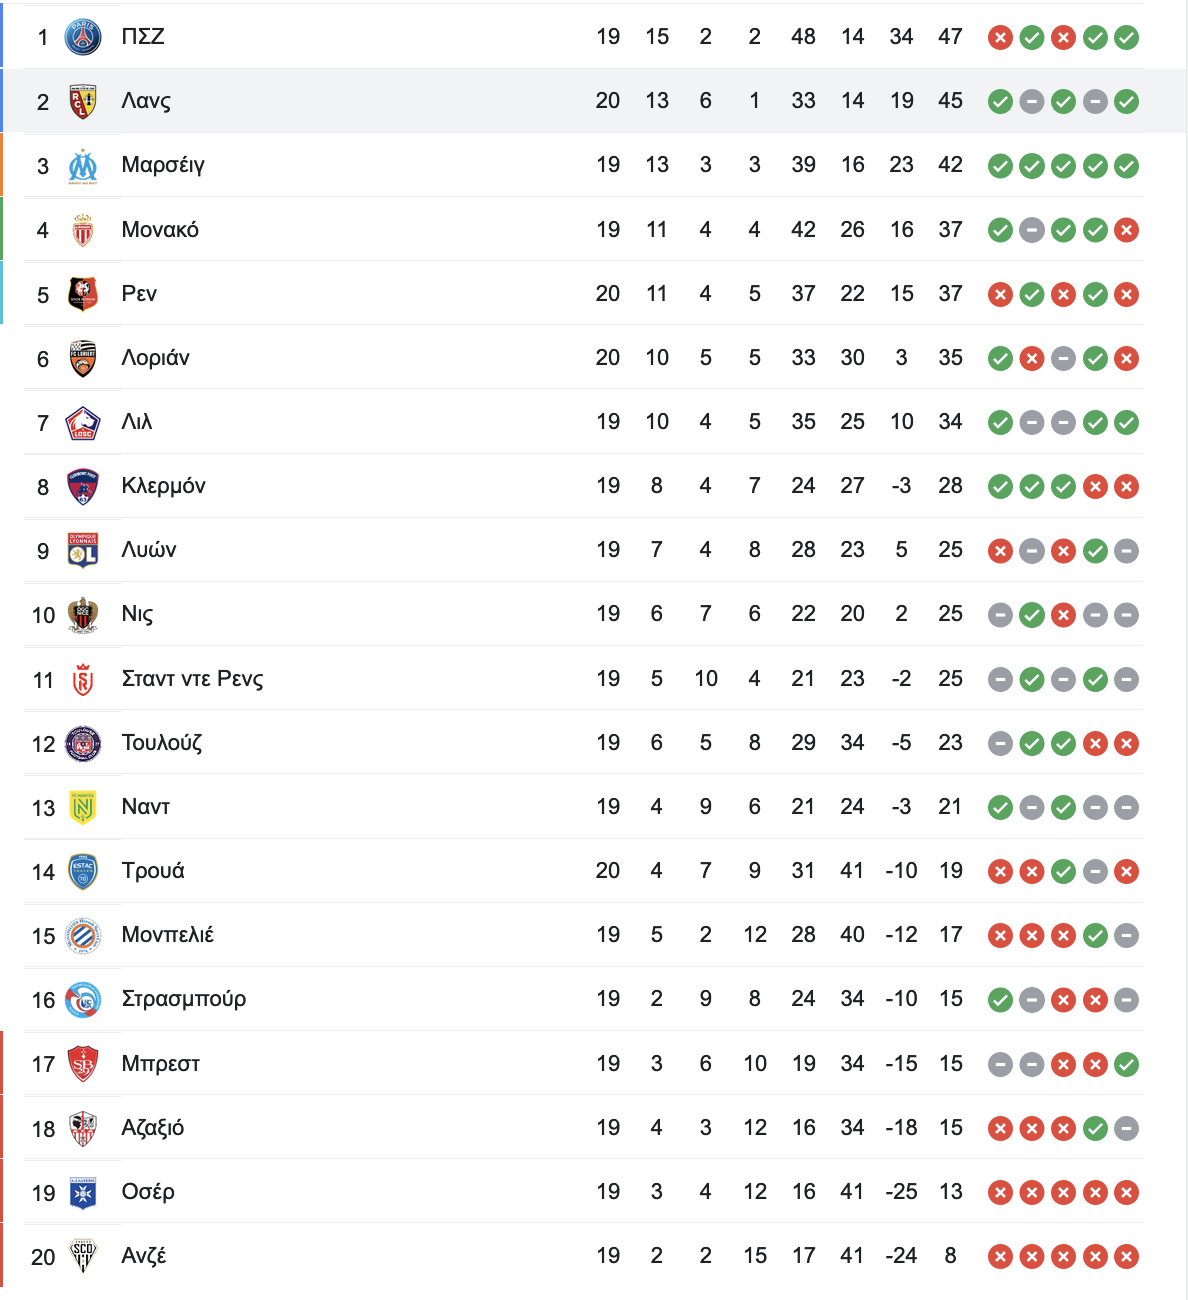Open the Σταντ ντε Ρενς team page
1188x1300 pixels.
coord(193,679)
